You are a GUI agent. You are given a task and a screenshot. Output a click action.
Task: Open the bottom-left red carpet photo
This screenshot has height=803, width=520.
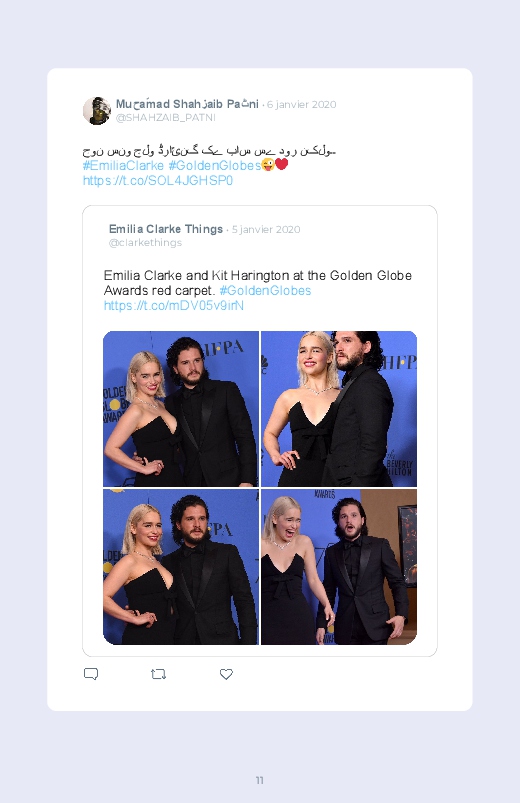[181, 567]
